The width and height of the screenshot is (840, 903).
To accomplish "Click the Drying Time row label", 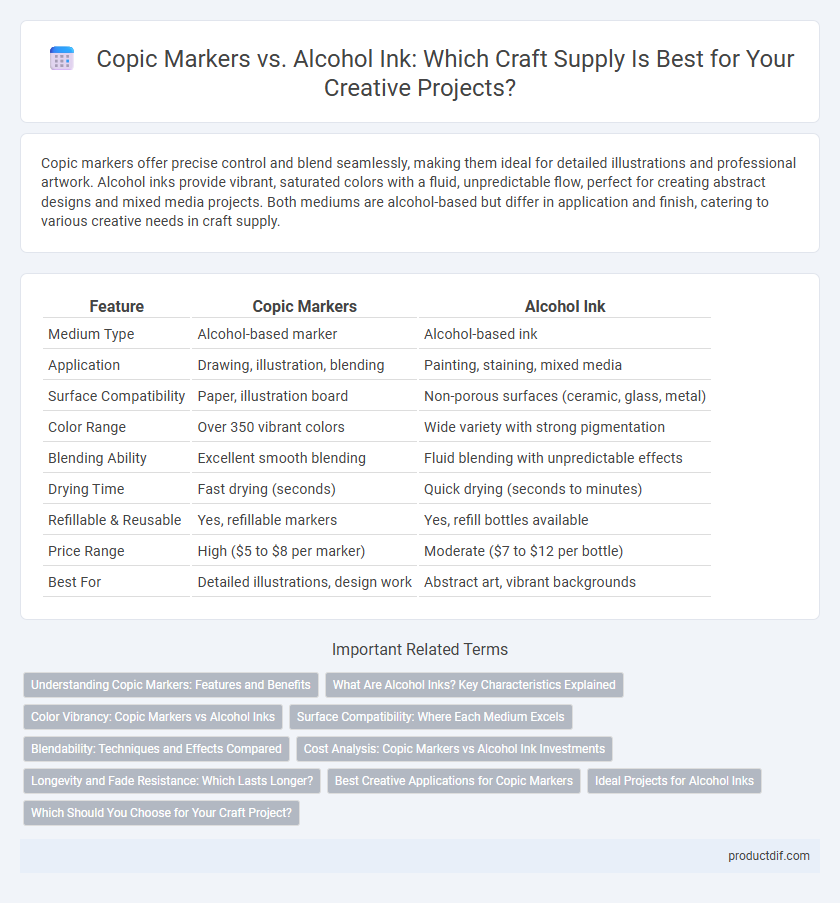I will [x=86, y=489].
